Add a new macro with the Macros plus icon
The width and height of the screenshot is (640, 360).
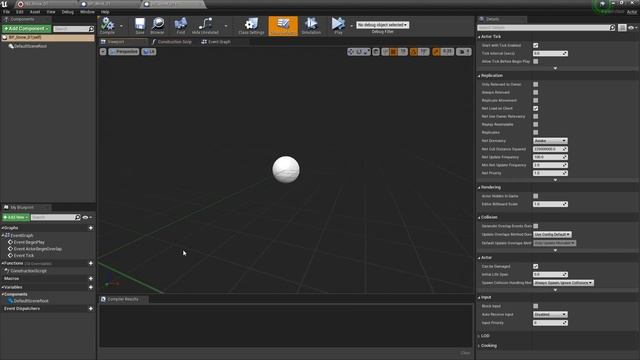click(x=91, y=278)
